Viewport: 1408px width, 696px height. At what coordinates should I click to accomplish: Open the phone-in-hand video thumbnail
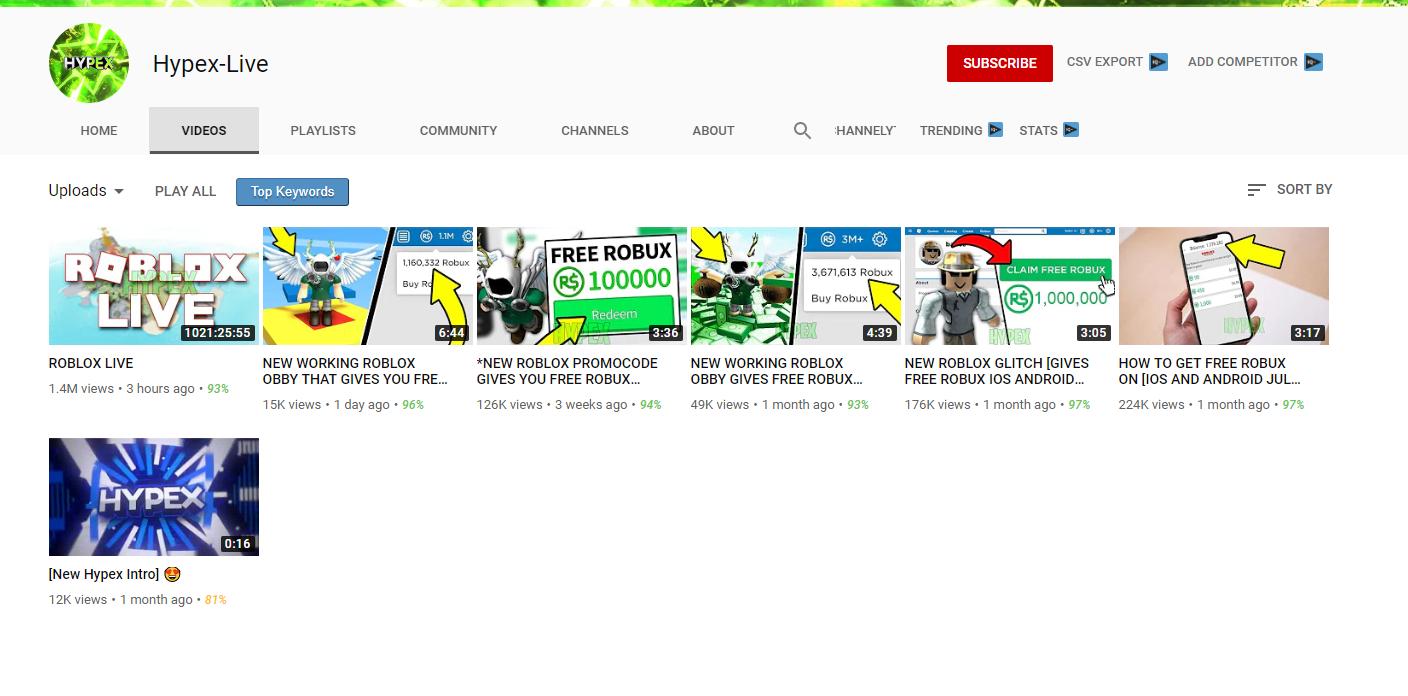1224,286
